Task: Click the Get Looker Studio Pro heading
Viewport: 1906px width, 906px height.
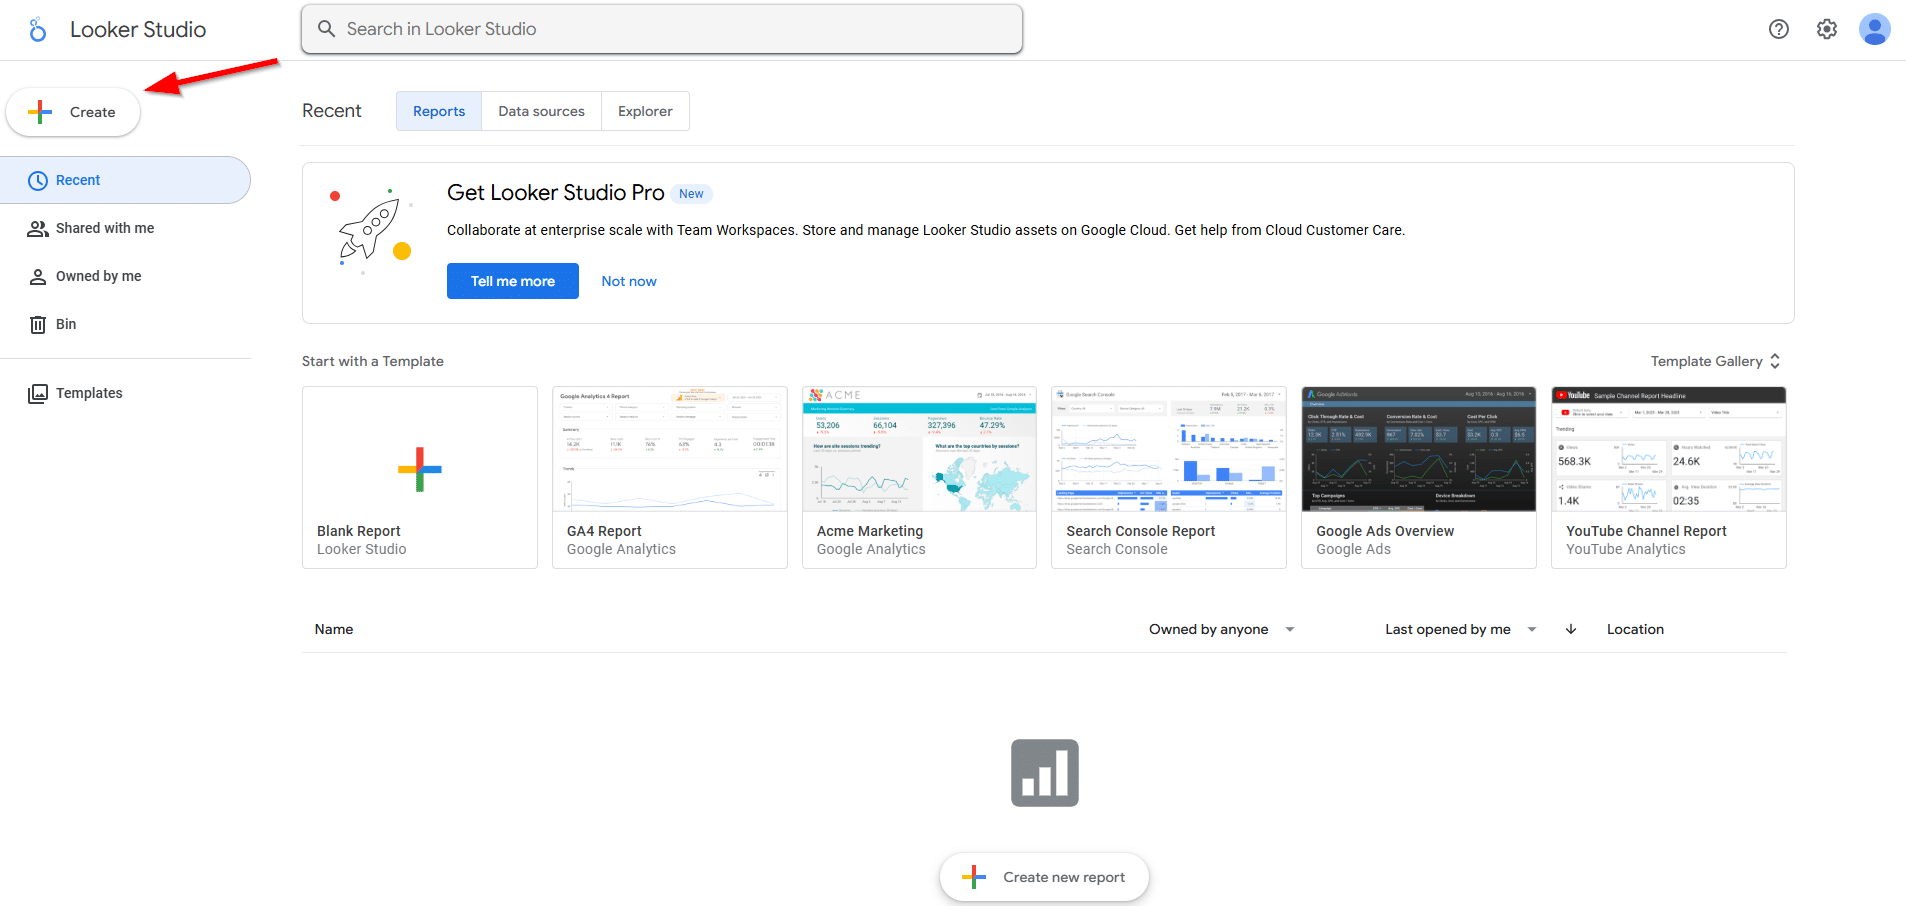Action: coord(555,193)
